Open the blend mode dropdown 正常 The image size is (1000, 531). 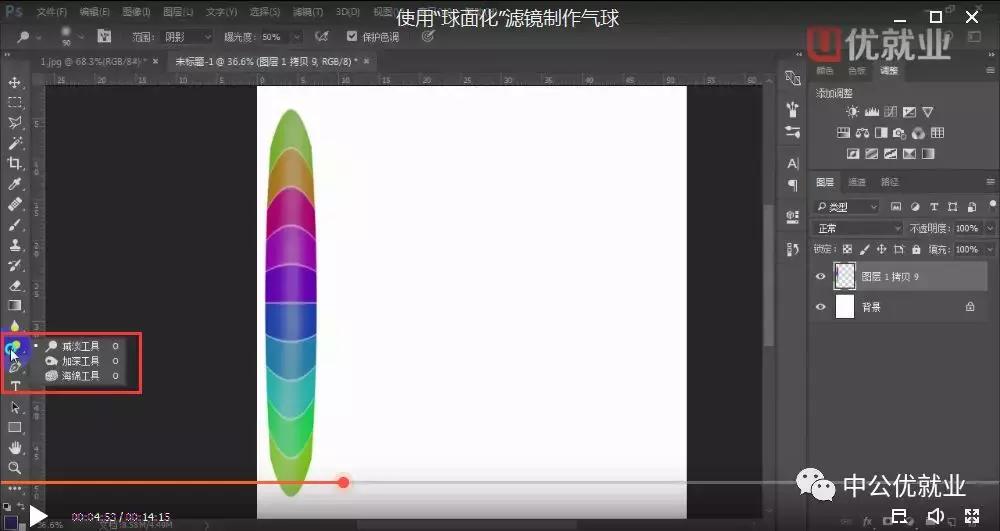coord(857,228)
